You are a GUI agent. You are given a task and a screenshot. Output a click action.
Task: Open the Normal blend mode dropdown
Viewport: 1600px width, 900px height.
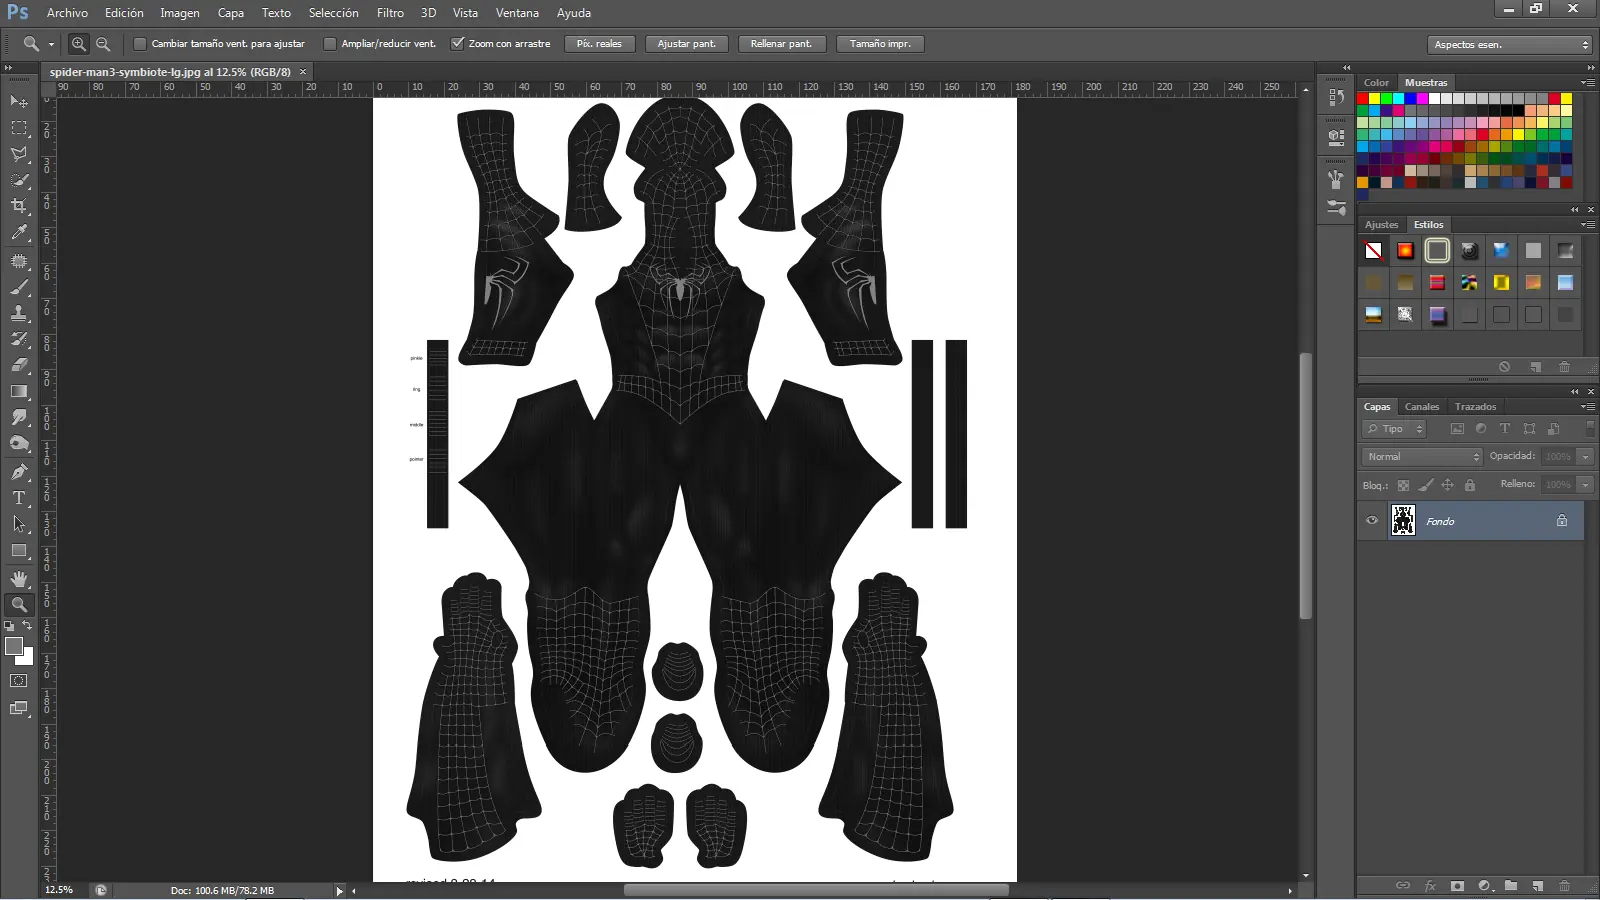click(1422, 457)
